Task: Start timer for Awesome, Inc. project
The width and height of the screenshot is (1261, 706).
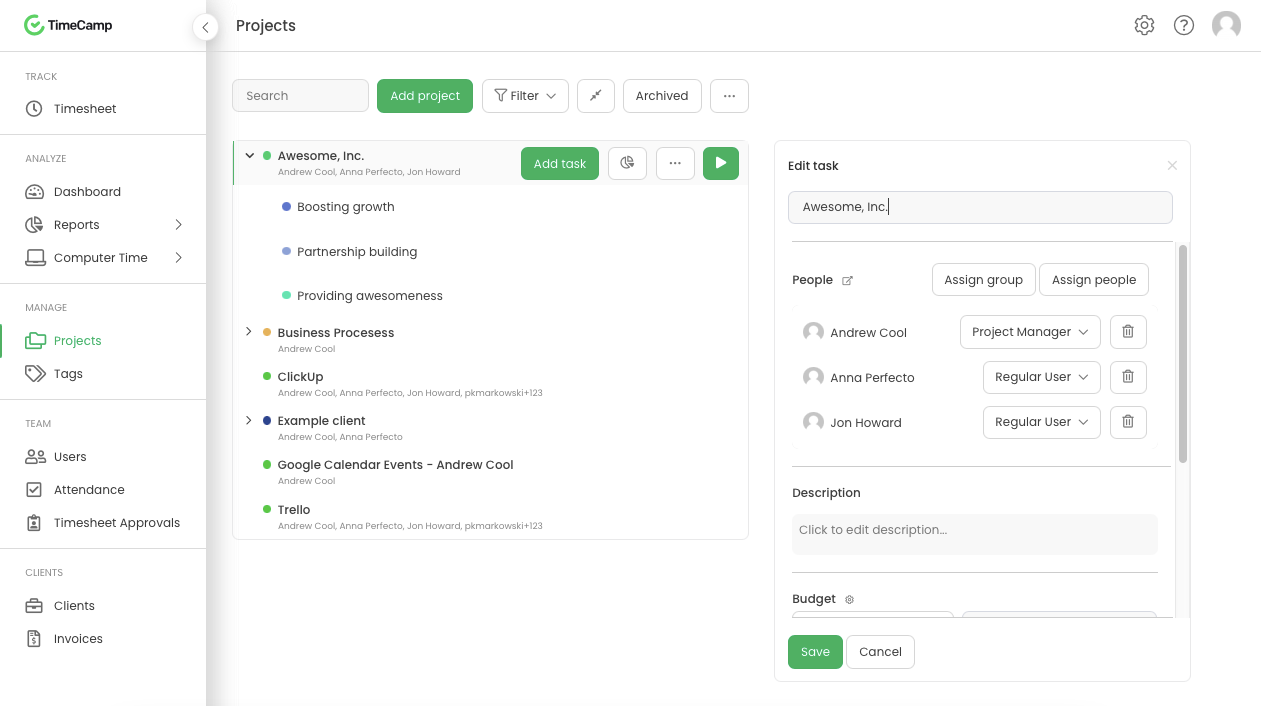Action: click(720, 163)
